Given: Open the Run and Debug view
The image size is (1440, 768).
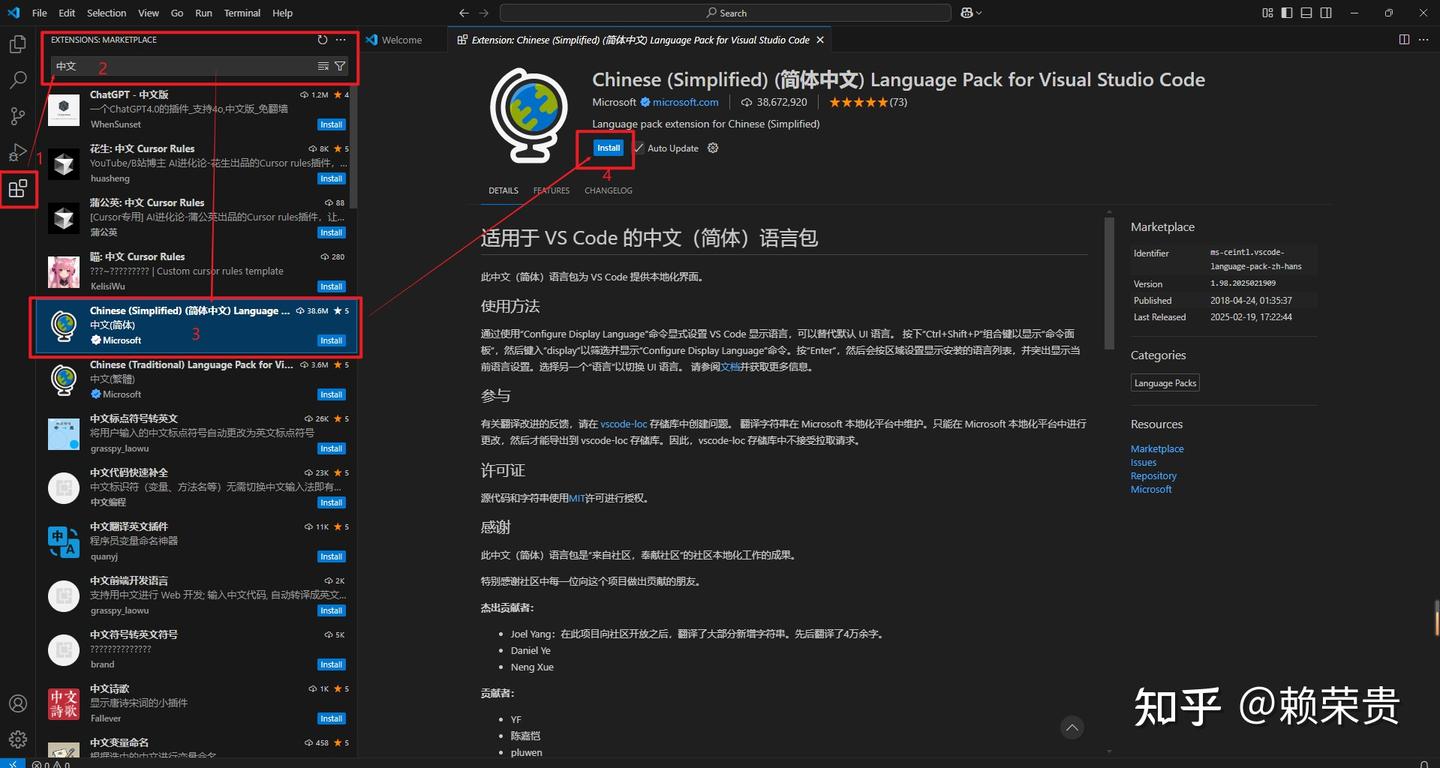Looking at the screenshot, I should [17, 152].
